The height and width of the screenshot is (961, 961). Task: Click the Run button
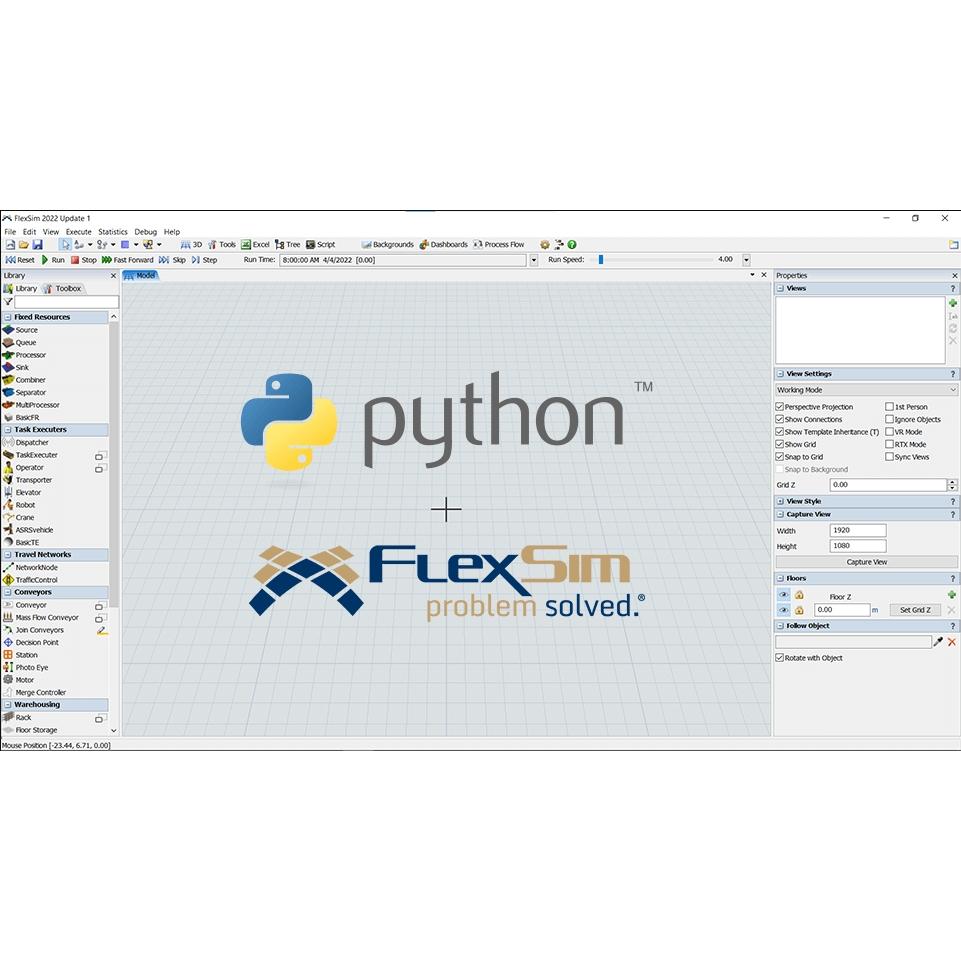click(x=53, y=260)
